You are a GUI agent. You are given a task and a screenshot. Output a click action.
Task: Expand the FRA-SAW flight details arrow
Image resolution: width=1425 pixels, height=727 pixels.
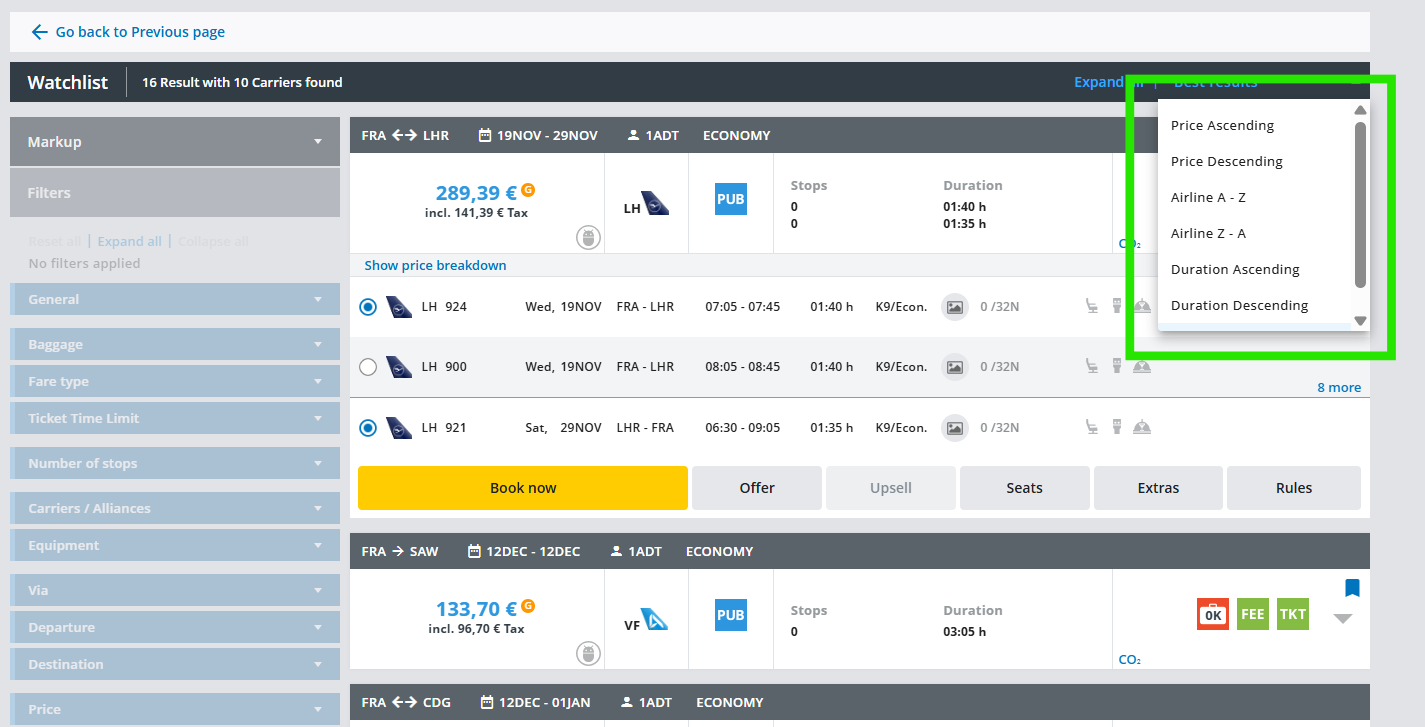(x=1343, y=619)
